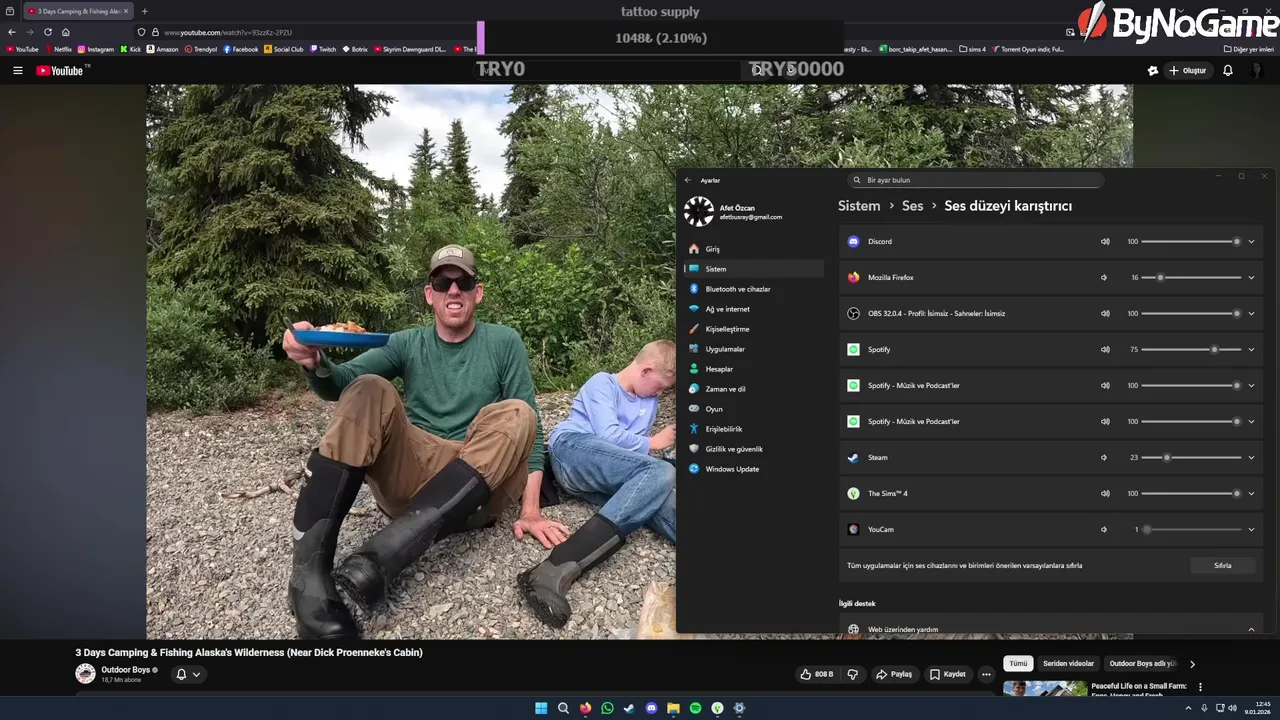Open Twitch bookmark

[323, 49]
